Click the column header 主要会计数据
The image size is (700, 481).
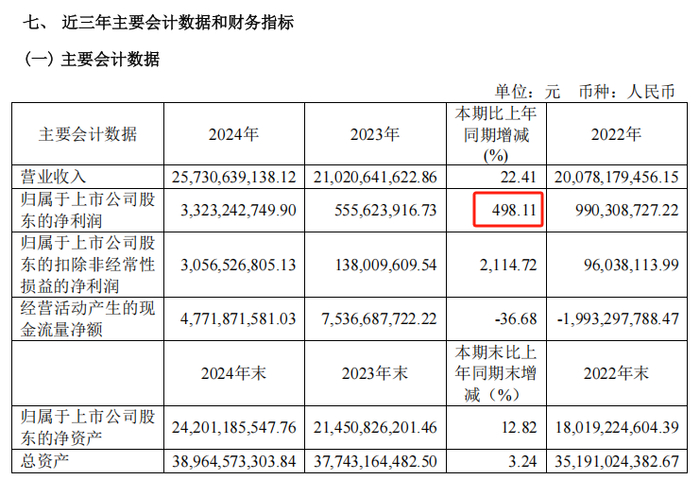point(88,134)
